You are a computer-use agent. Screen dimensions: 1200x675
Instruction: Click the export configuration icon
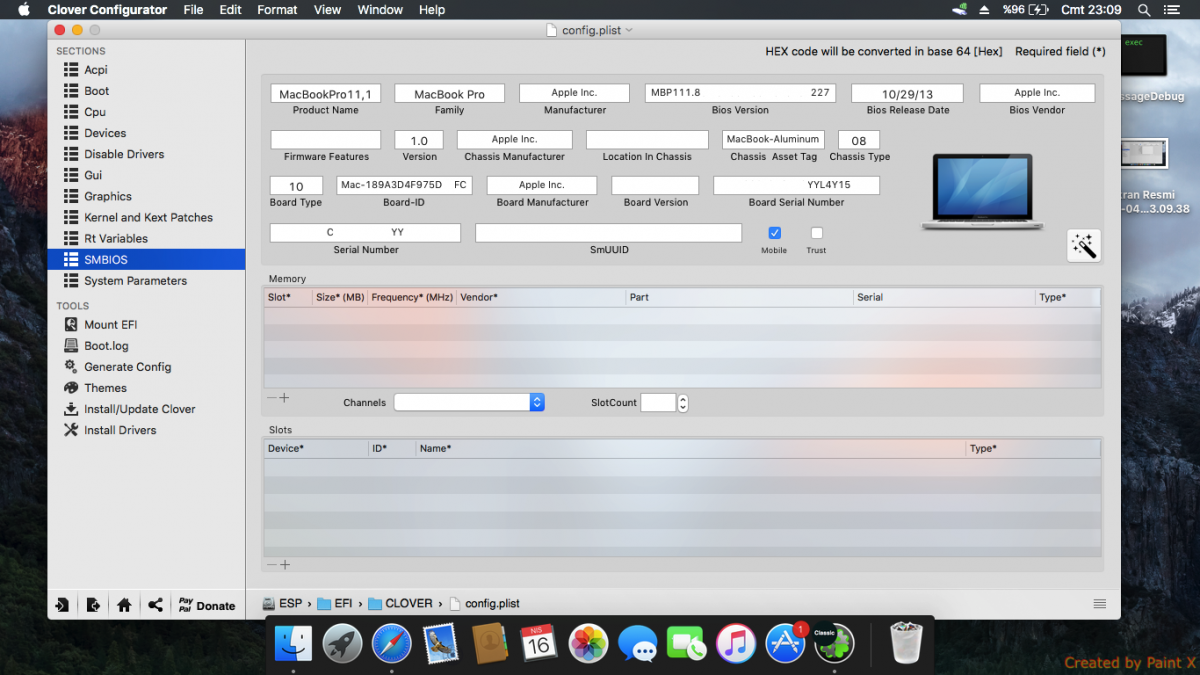(93, 605)
